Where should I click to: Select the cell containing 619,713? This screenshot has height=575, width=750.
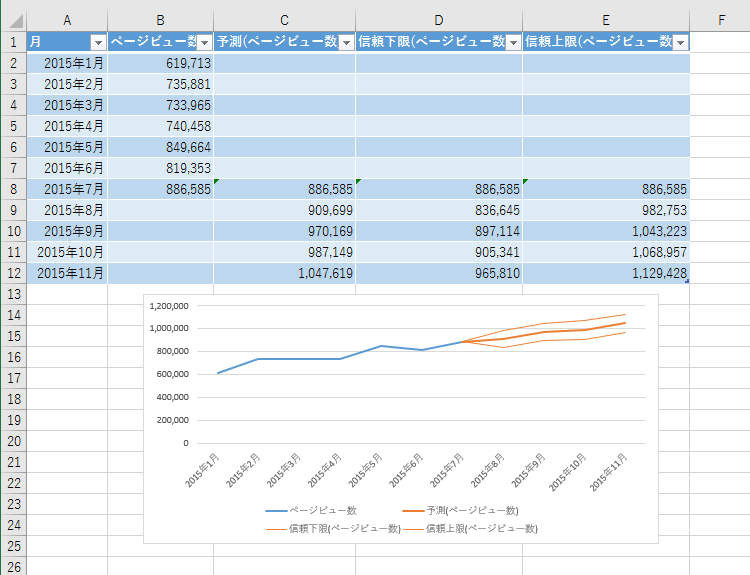click(160, 63)
